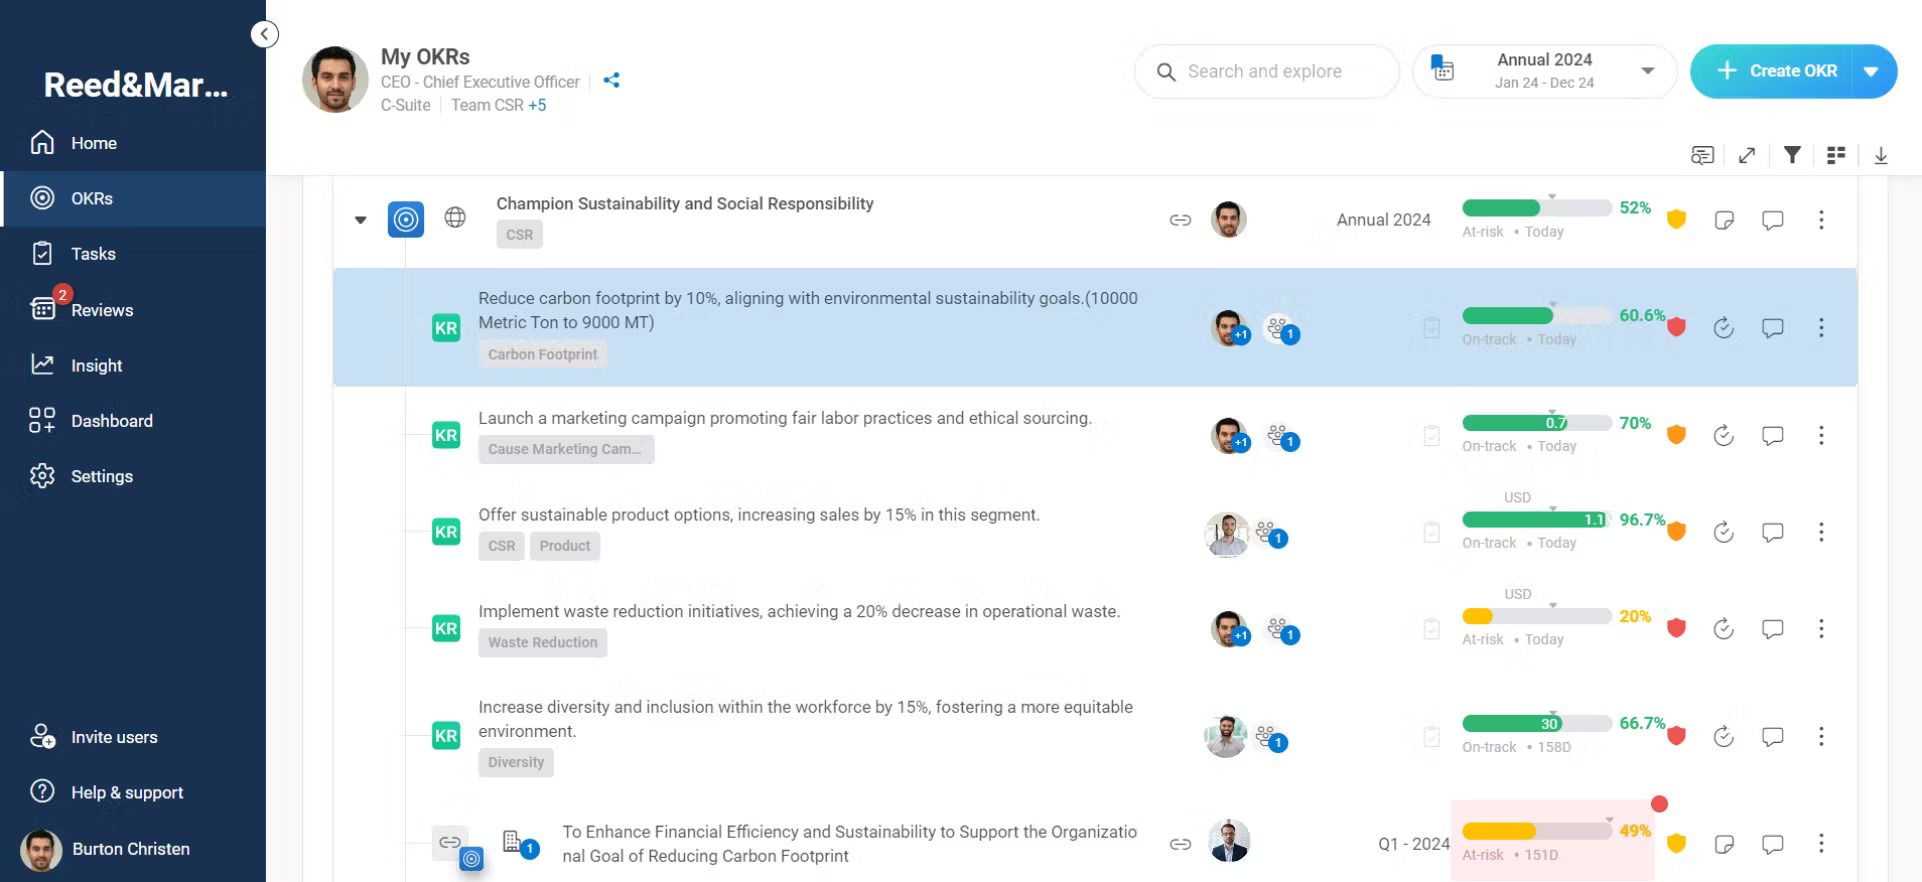Click the Search and explore field

coord(1264,71)
